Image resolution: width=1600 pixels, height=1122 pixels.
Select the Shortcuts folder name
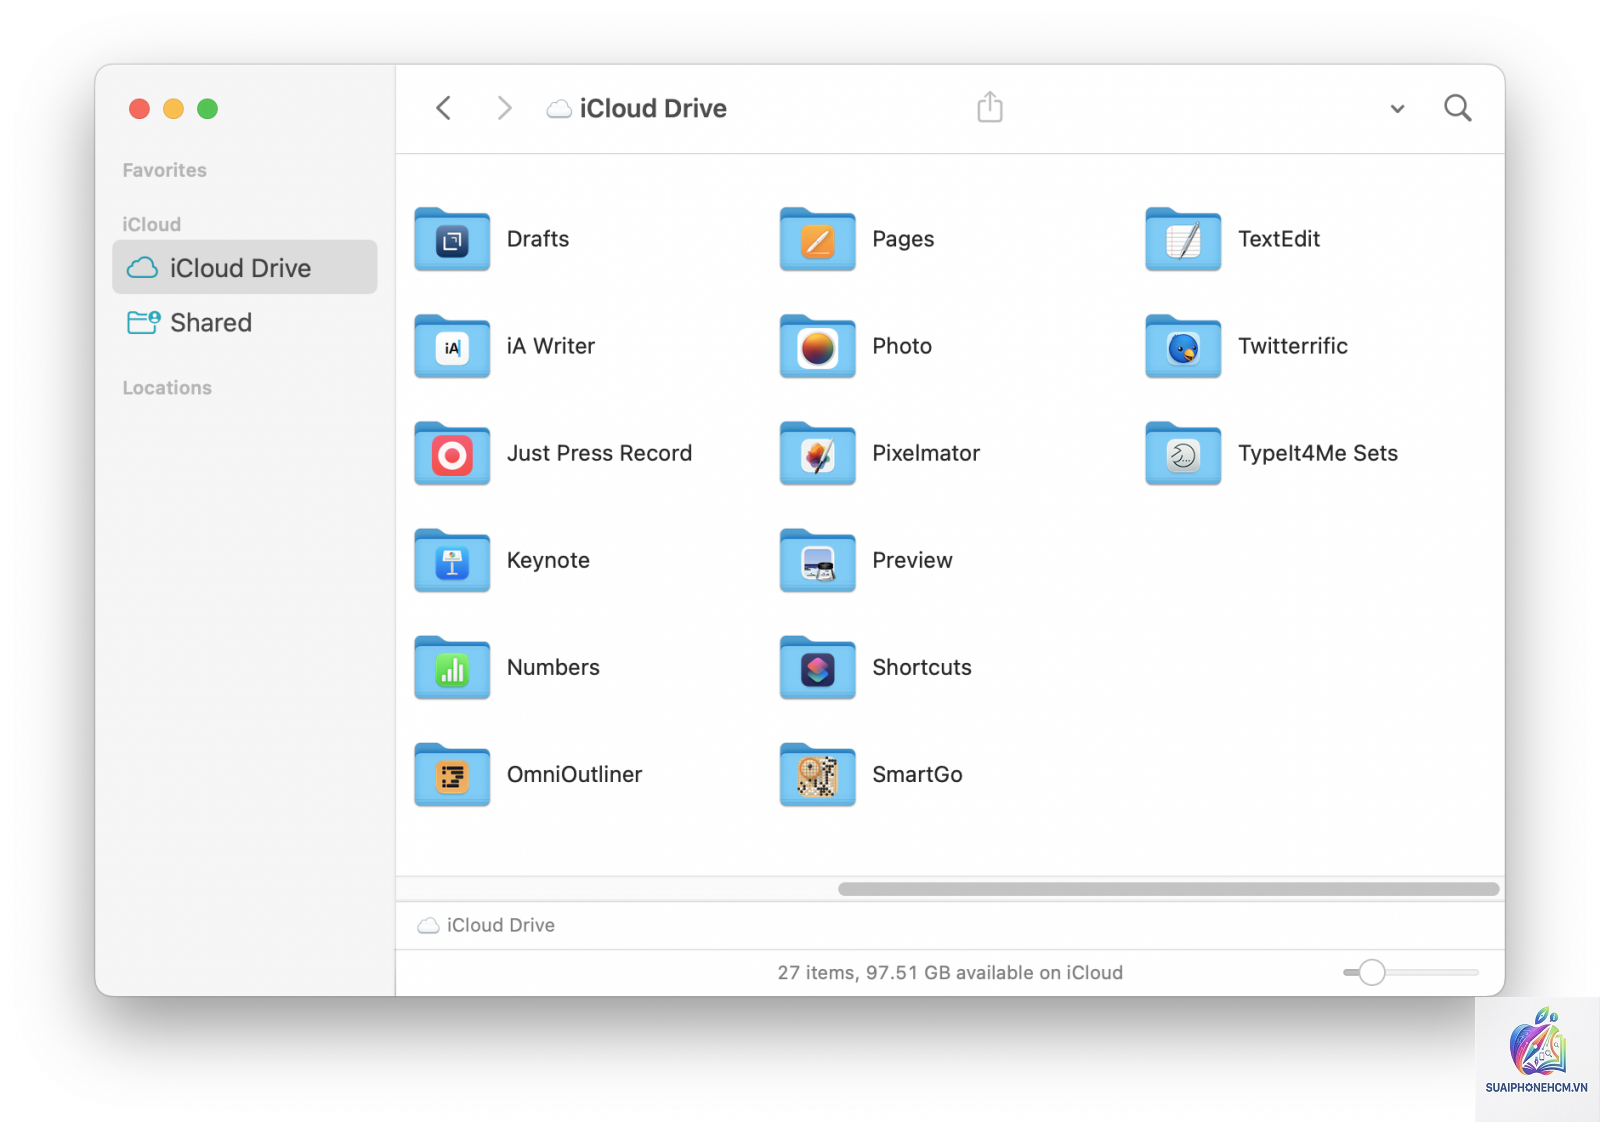pyautogui.click(x=922, y=667)
